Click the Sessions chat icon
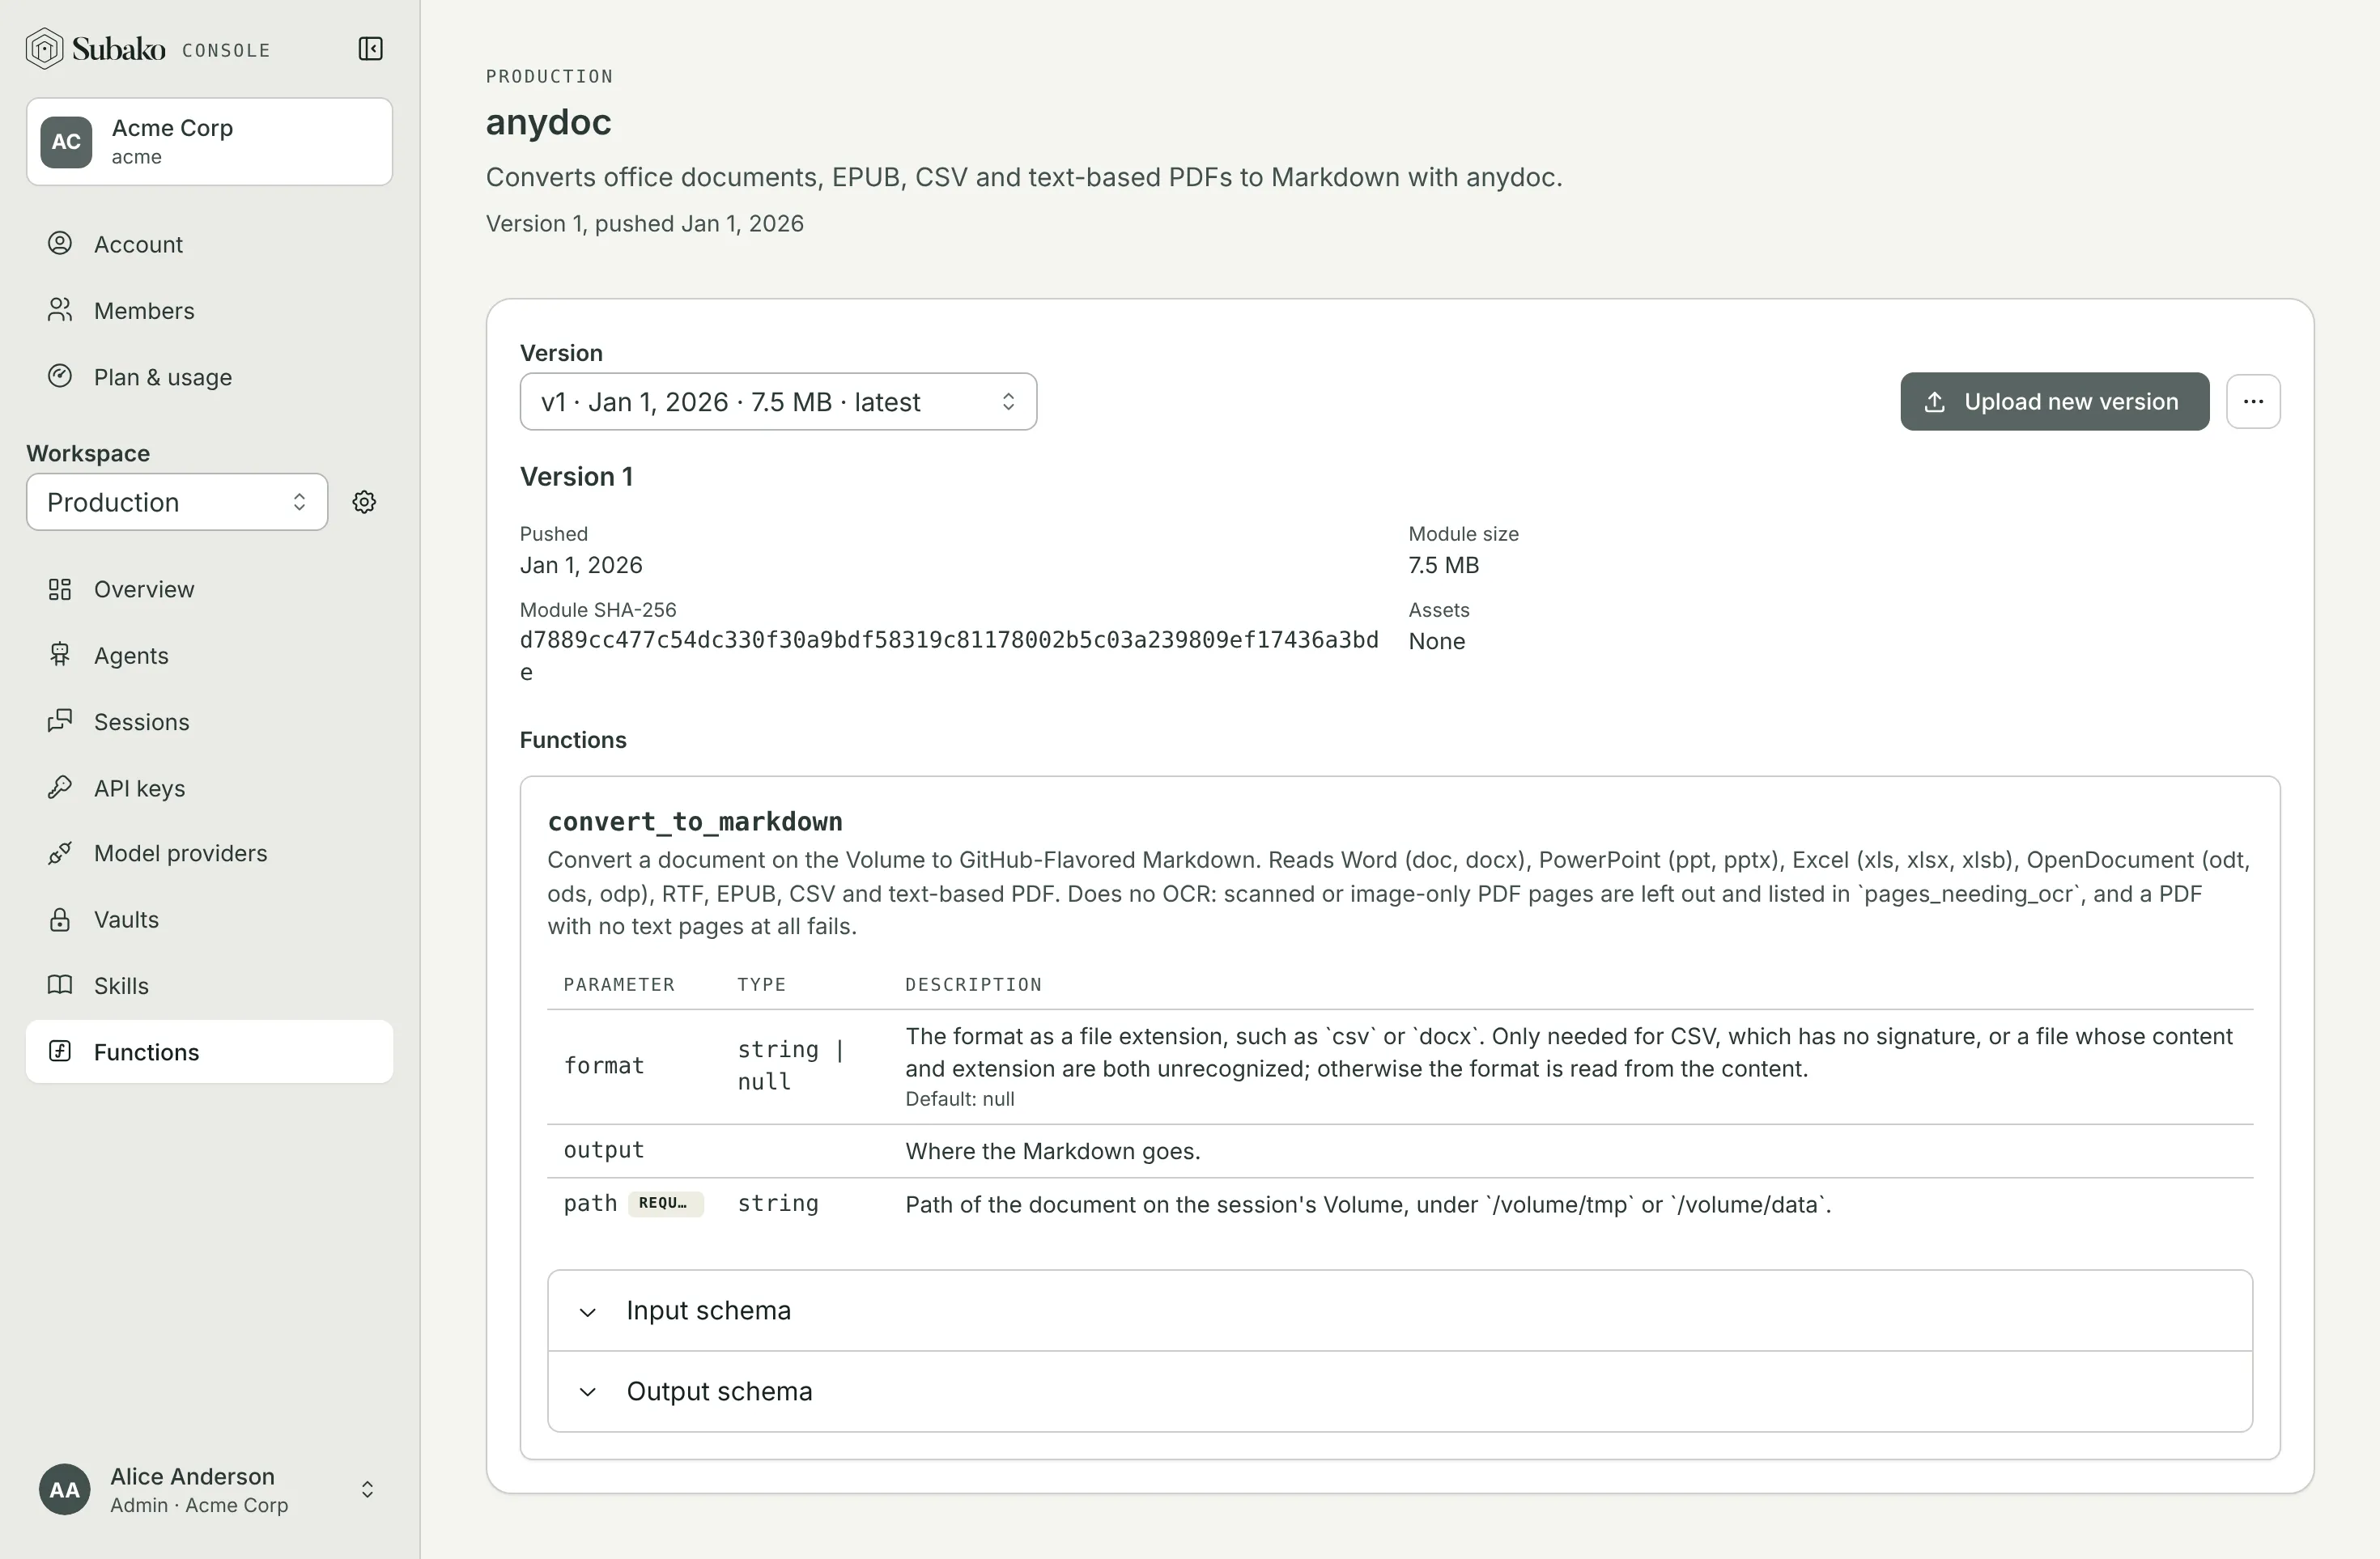 point(60,721)
